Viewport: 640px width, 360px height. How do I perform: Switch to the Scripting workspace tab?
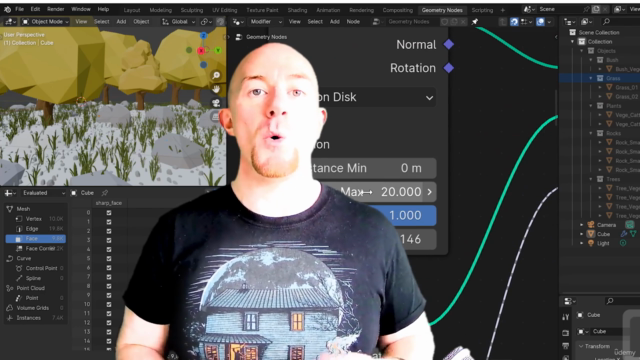(482, 10)
